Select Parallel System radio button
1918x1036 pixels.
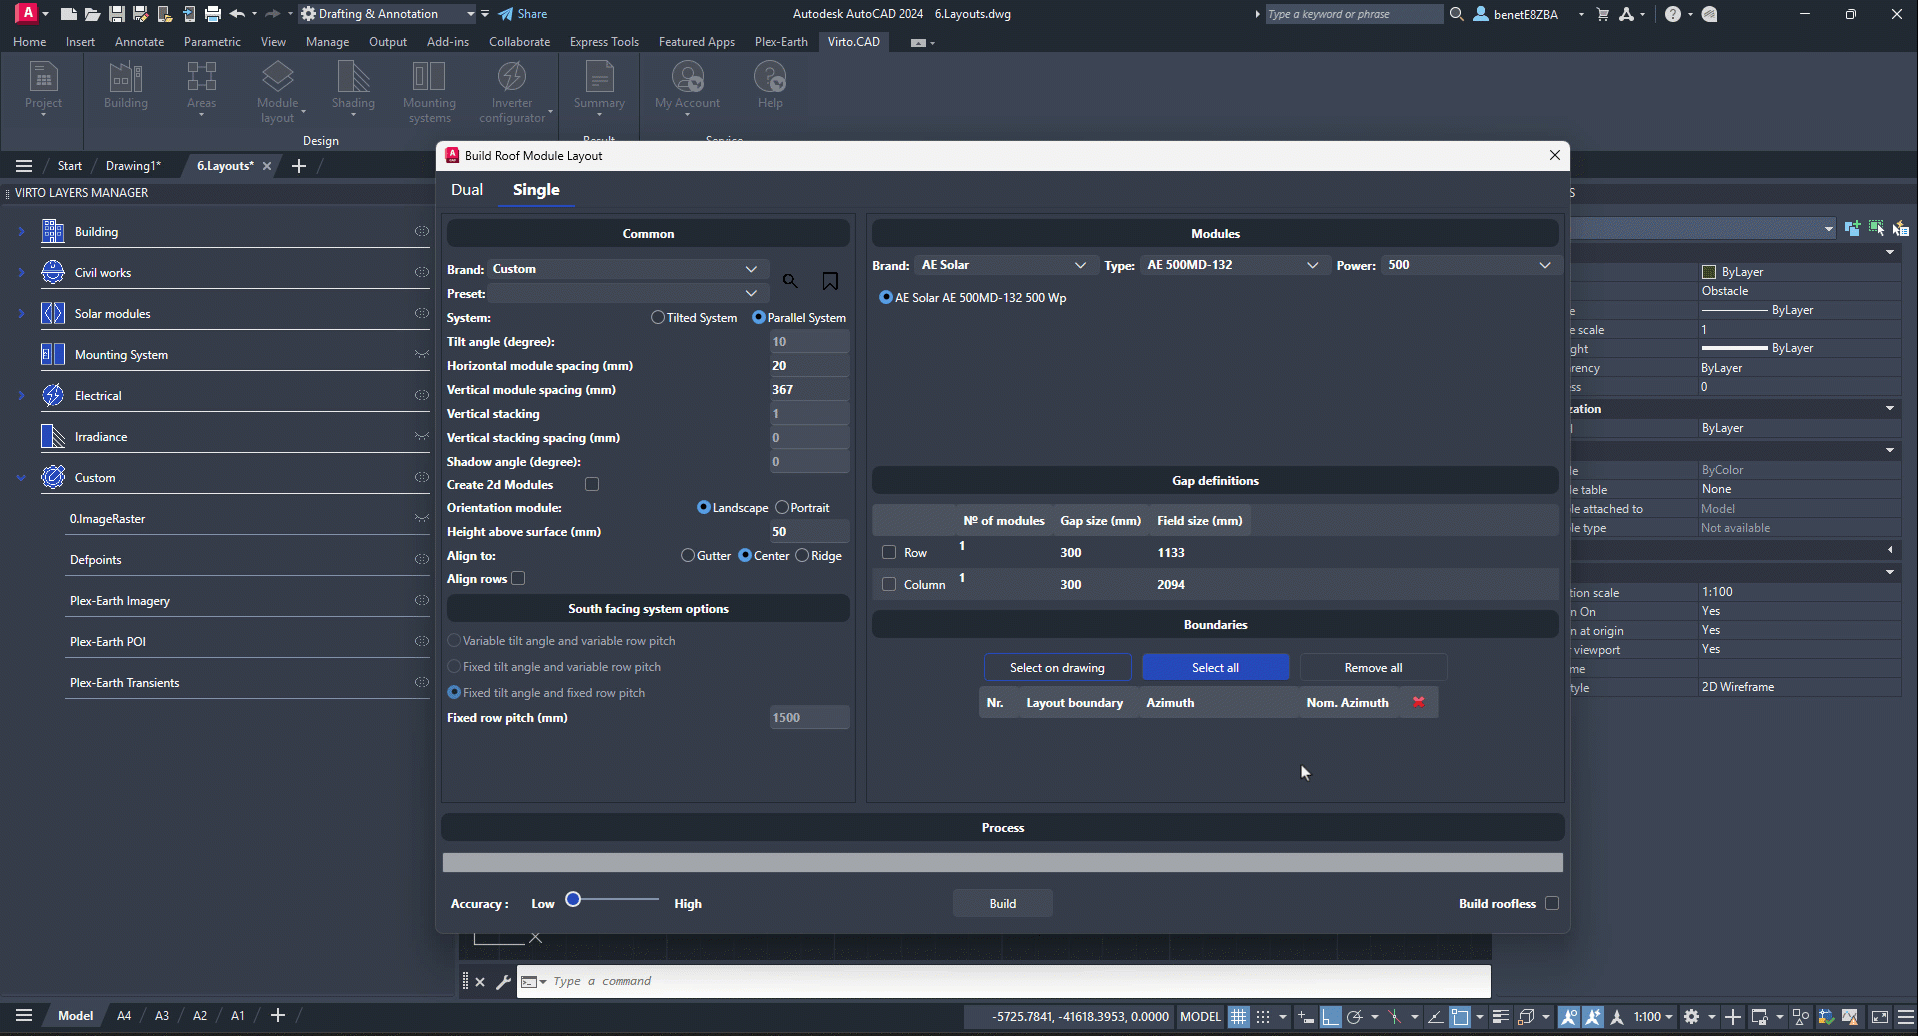click(759, 317)
